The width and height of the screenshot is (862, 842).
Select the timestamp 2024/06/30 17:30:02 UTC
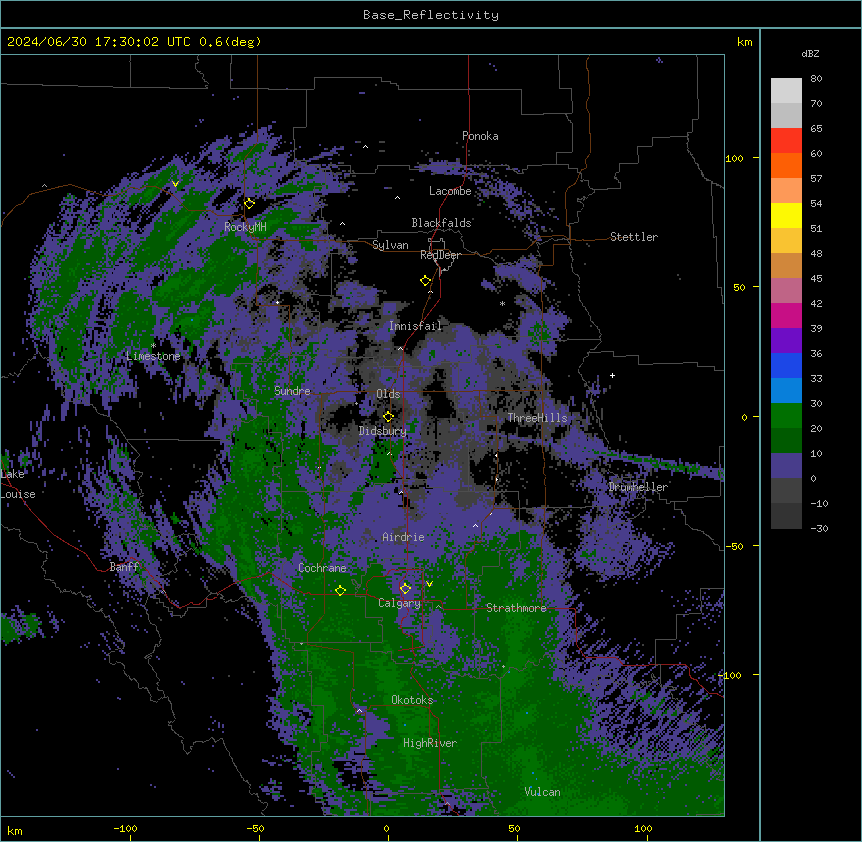click(x=98, y=42)
